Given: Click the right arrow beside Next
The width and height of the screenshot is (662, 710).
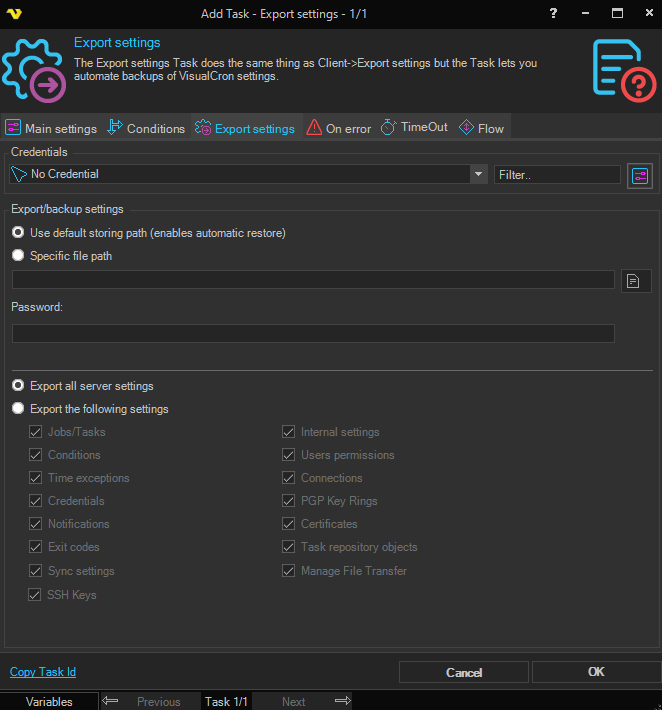Looking at the screenshot, I should (342, 701).
